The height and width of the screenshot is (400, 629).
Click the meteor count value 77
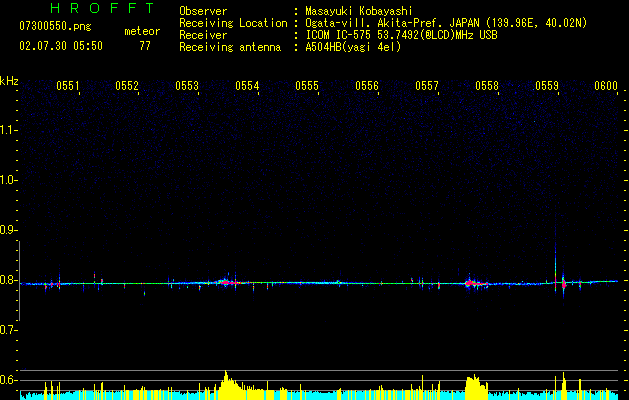pyautogui.click(x=145, y=46)
